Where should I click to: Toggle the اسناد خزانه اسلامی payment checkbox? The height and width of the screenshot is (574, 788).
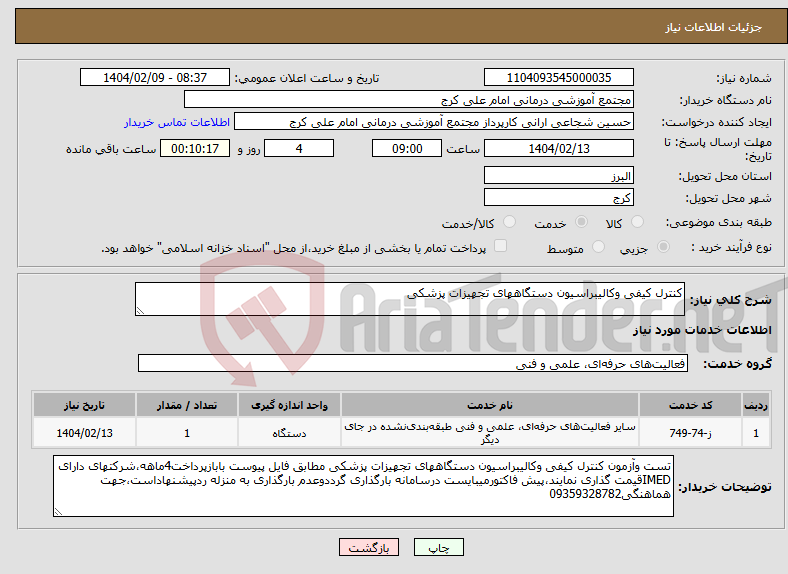click(501, 246)
